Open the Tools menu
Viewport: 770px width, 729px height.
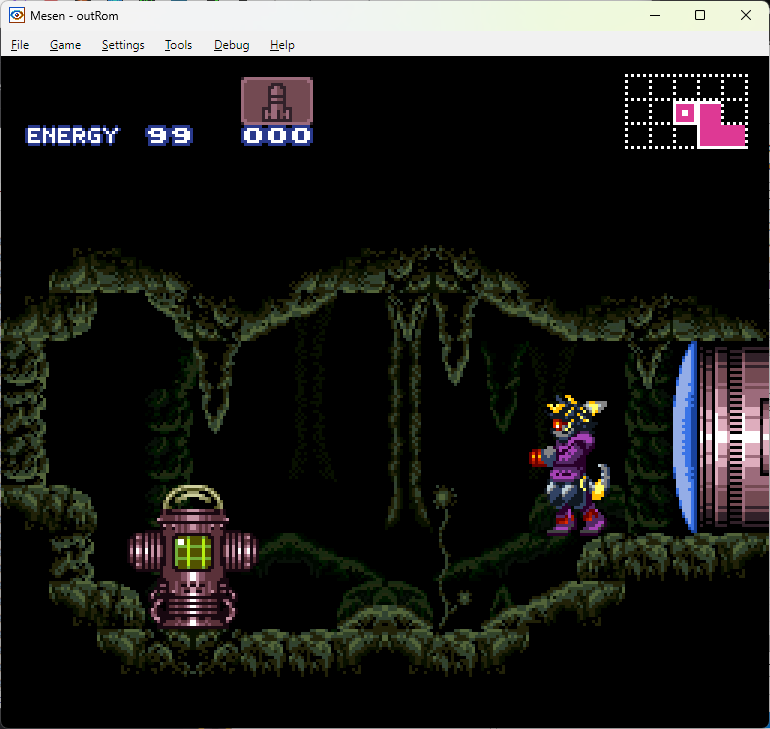click(x=179, y=45)
